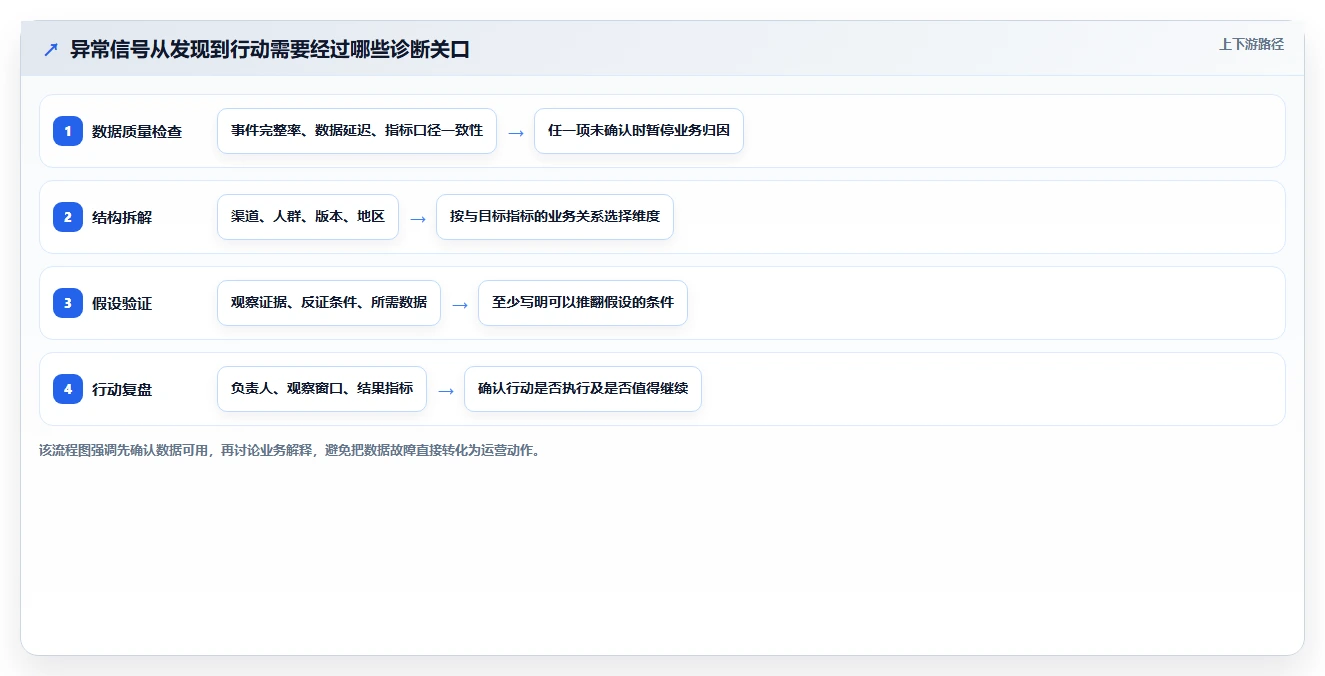Click the 上下游路径 label

pos(1251,44)
